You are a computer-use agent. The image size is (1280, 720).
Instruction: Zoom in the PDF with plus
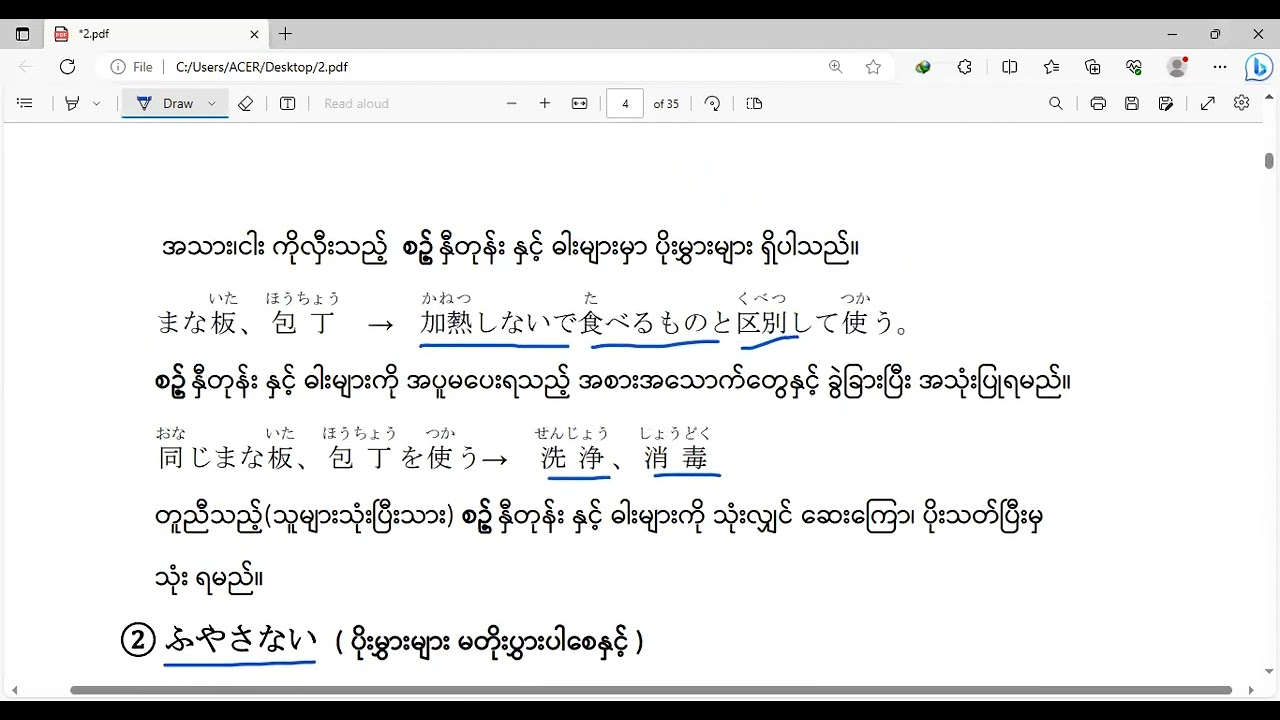click(x=545, y=103)
